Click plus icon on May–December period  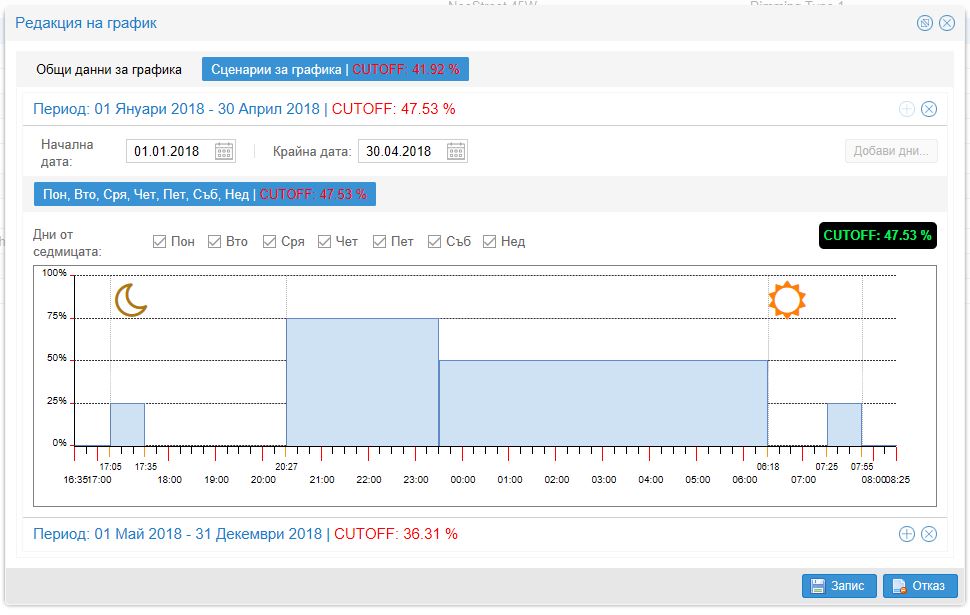(907, 534)
